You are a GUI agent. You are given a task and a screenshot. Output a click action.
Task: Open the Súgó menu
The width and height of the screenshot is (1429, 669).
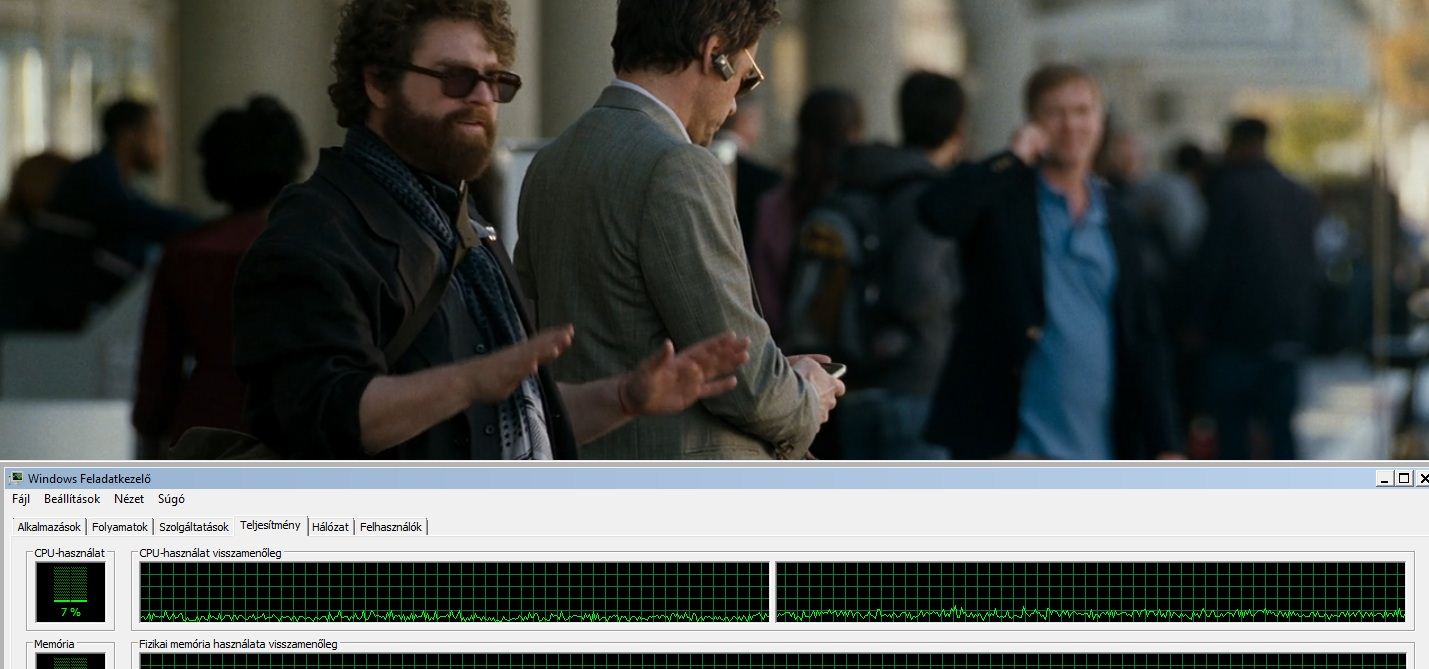(x=171, y=499)
